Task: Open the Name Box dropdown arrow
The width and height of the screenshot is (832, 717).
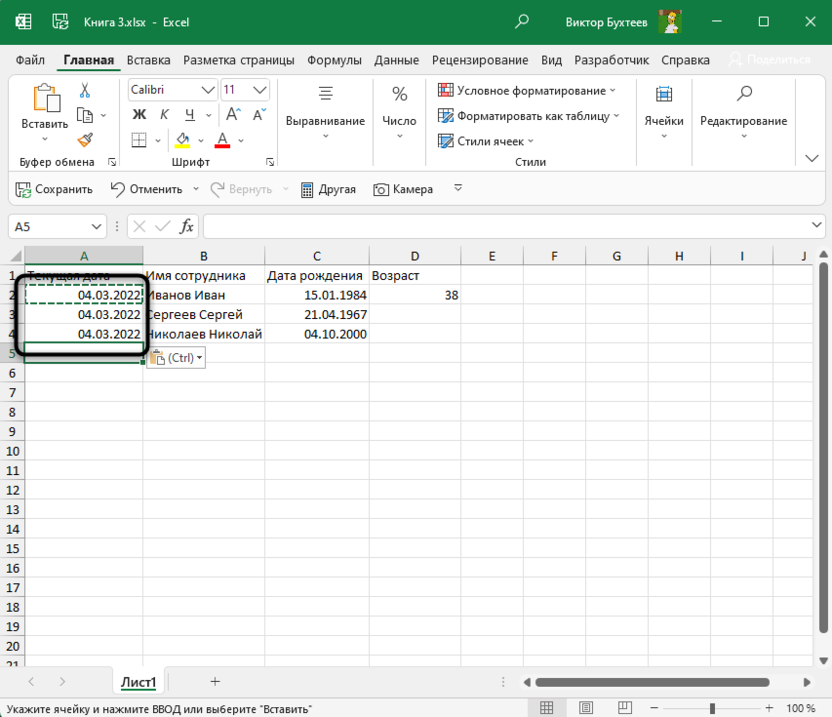Action: [x=97, y=227]
